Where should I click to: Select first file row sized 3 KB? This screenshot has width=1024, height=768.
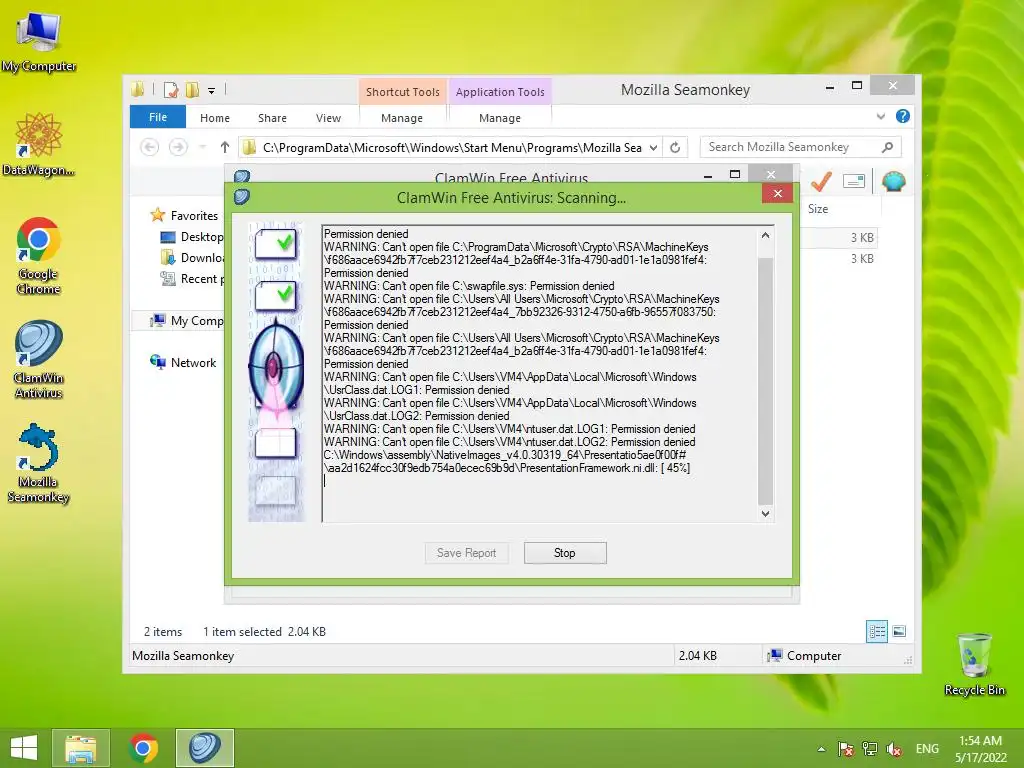click(x=839, y=238)
